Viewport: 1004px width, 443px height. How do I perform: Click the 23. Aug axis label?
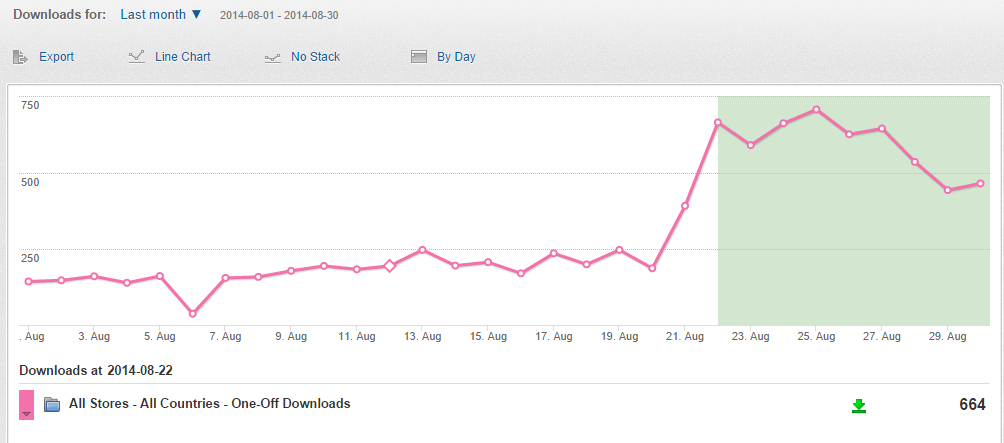point(750,335)
